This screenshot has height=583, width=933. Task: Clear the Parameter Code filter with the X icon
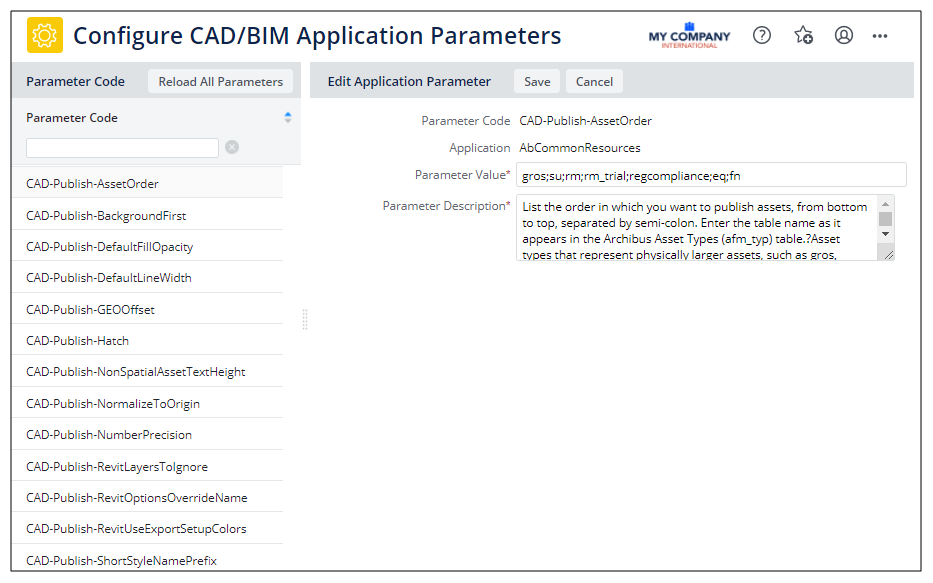click(x=232, y=147)
